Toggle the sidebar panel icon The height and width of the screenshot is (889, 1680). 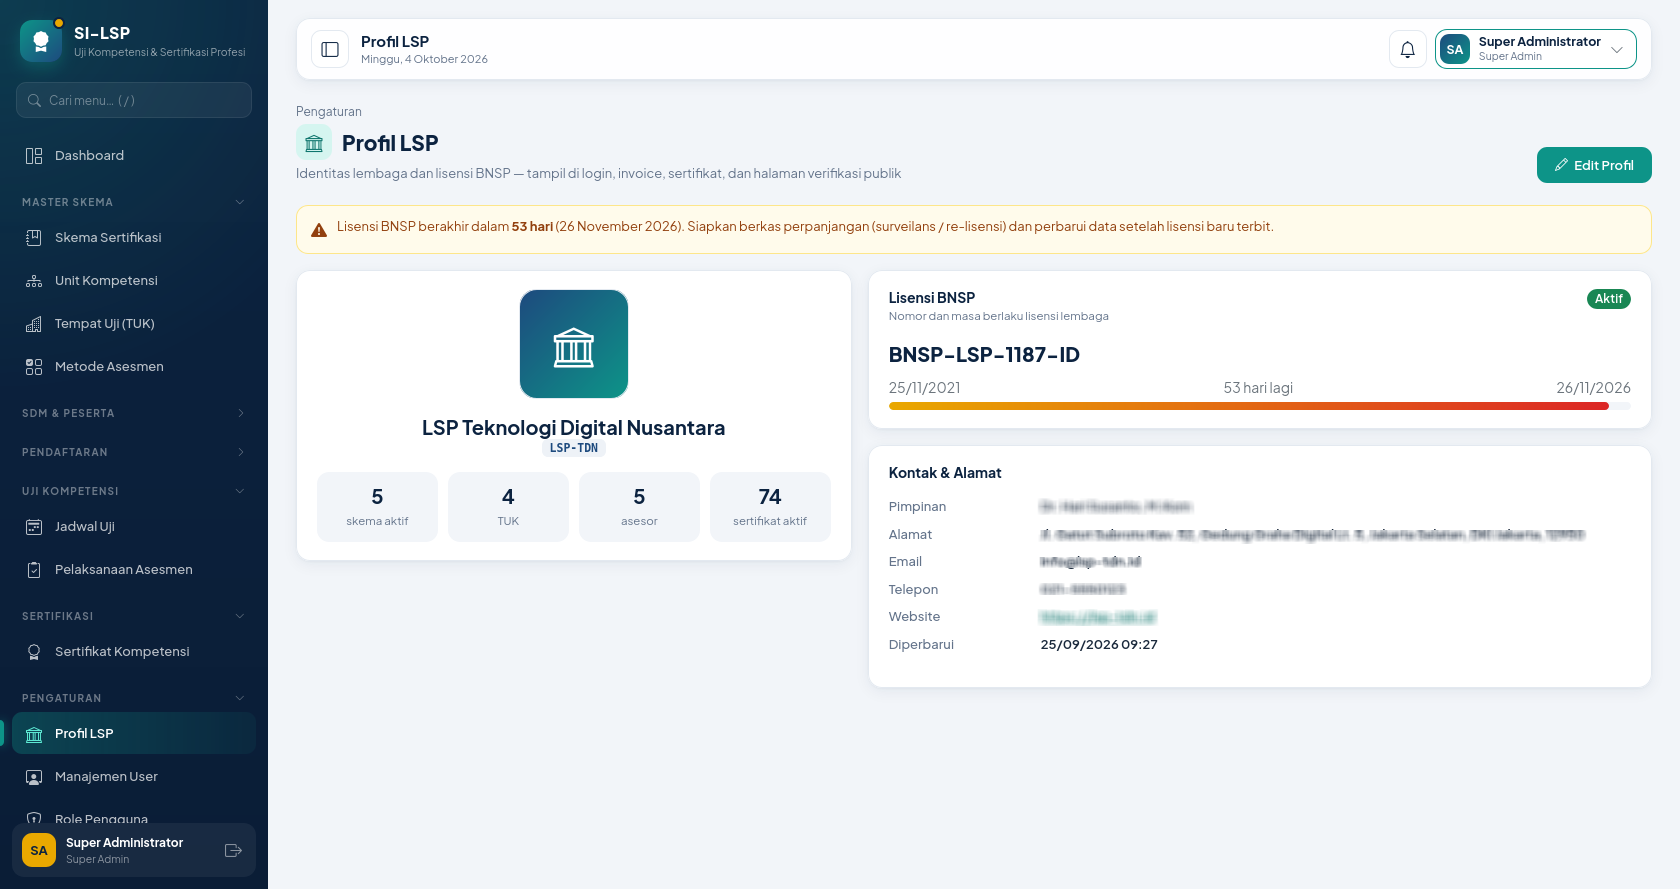tap(330, 49)
